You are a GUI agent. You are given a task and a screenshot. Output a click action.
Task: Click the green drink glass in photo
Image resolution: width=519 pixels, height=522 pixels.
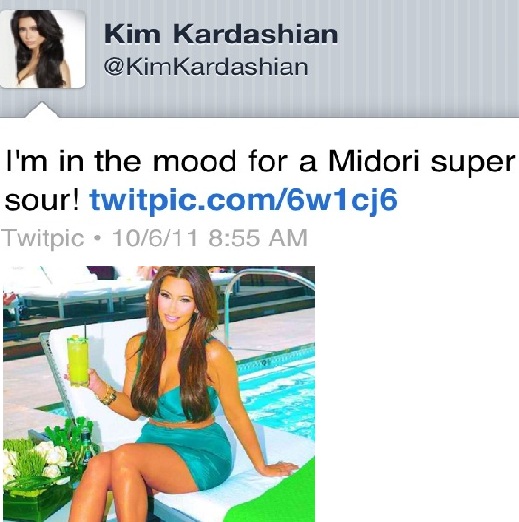[78, 360]
